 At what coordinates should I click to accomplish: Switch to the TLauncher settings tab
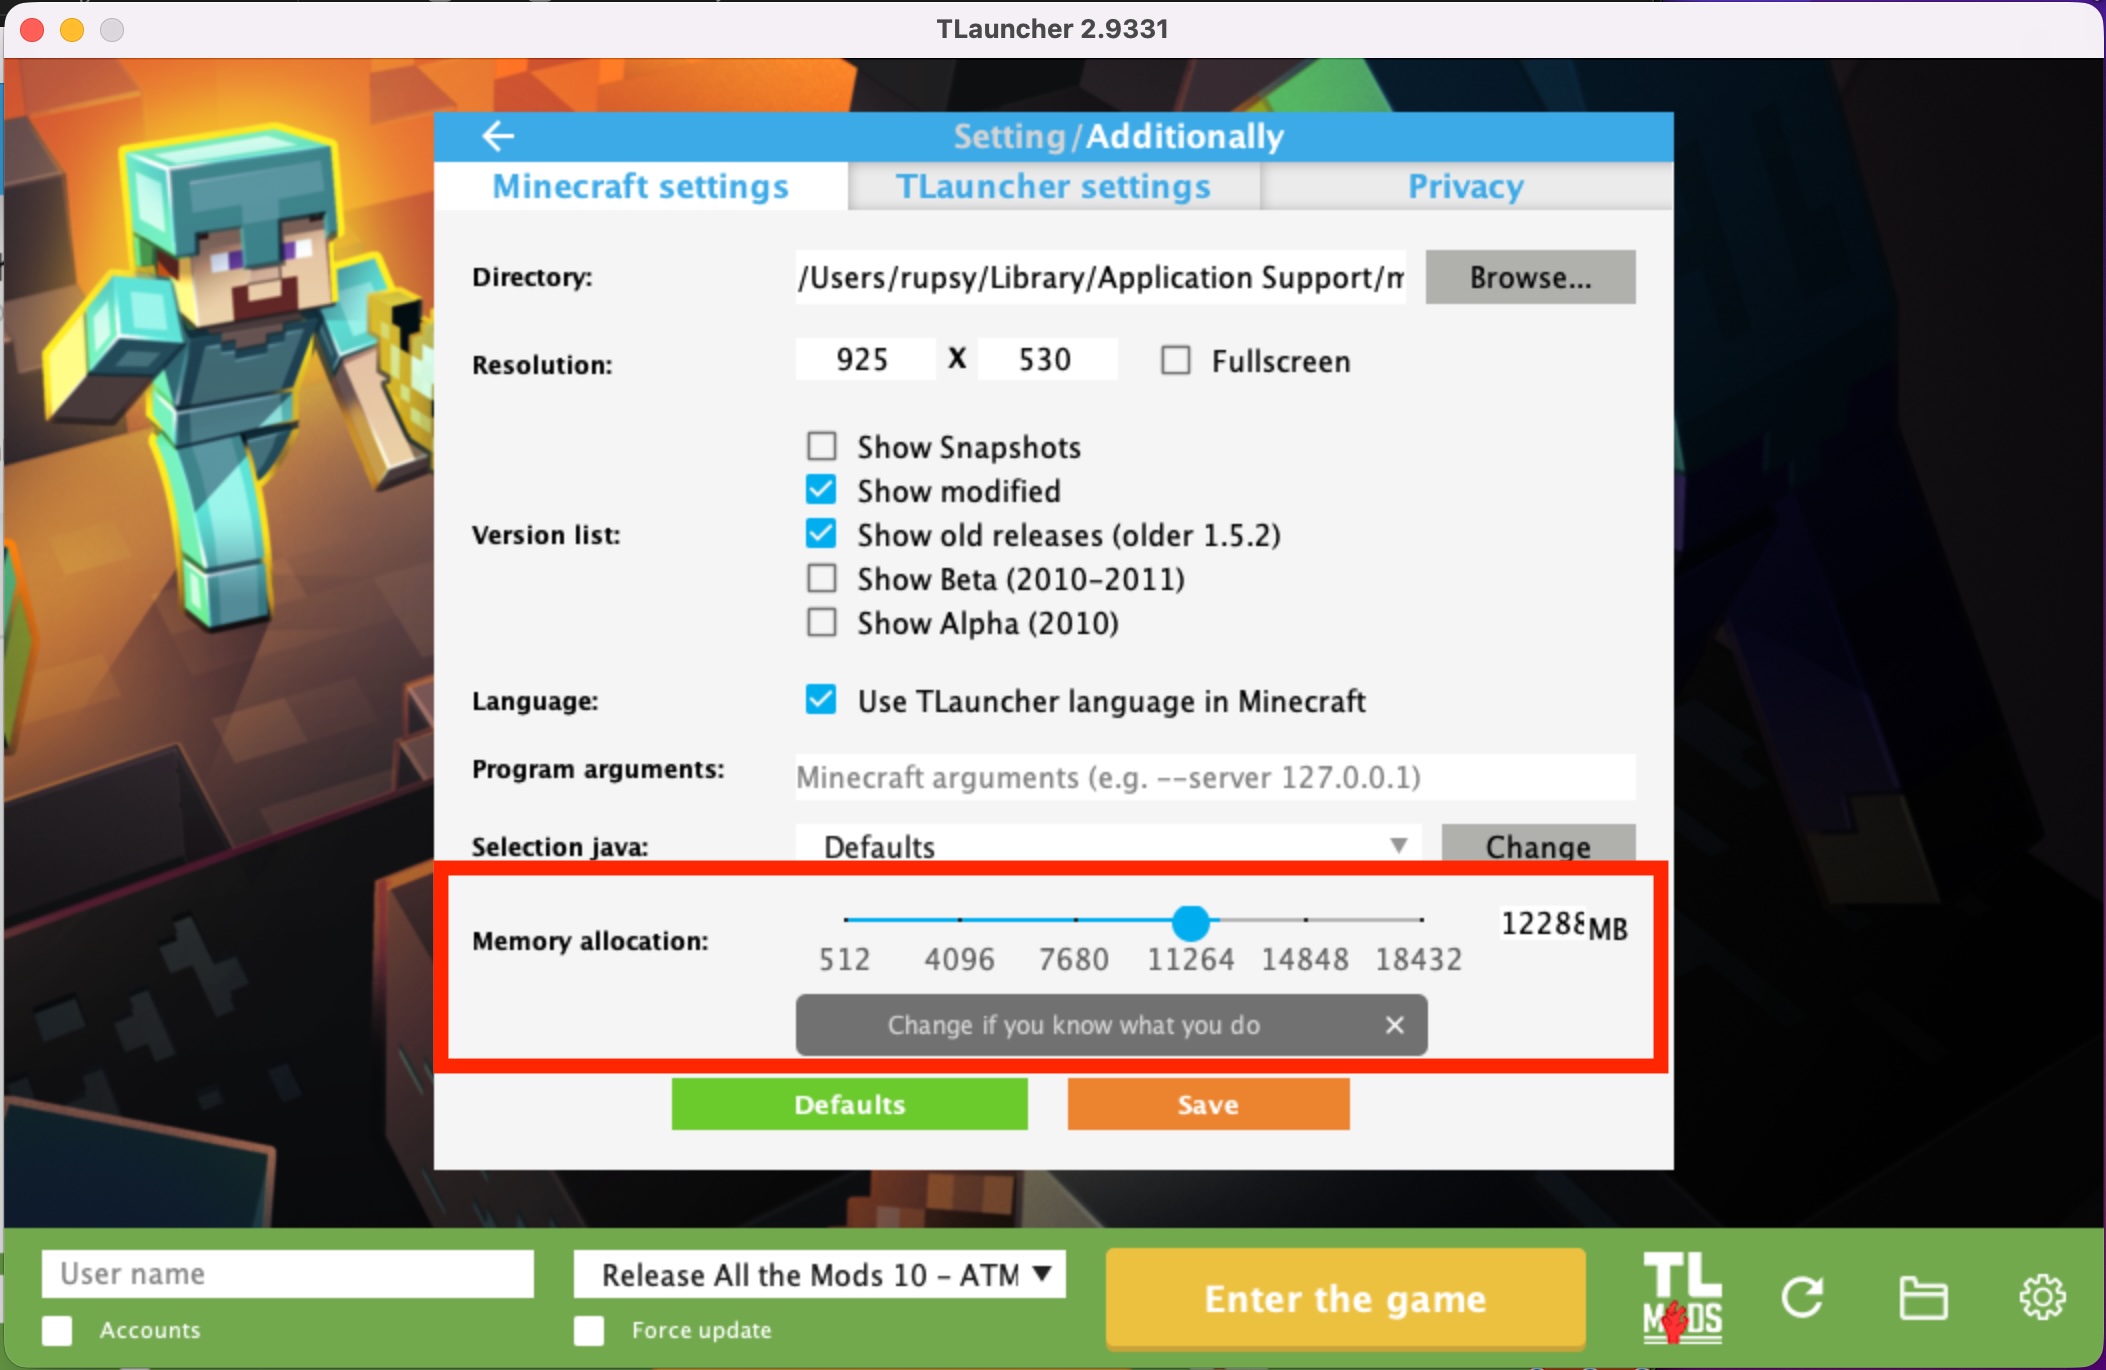click(1054, 186)
